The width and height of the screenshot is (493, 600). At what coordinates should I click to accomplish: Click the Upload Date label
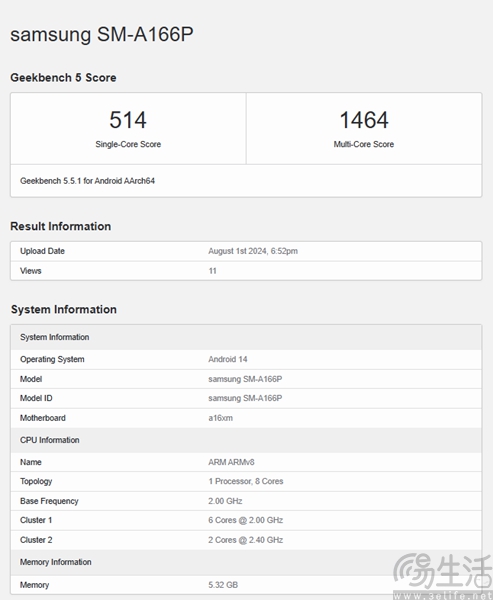pos(42,251)
